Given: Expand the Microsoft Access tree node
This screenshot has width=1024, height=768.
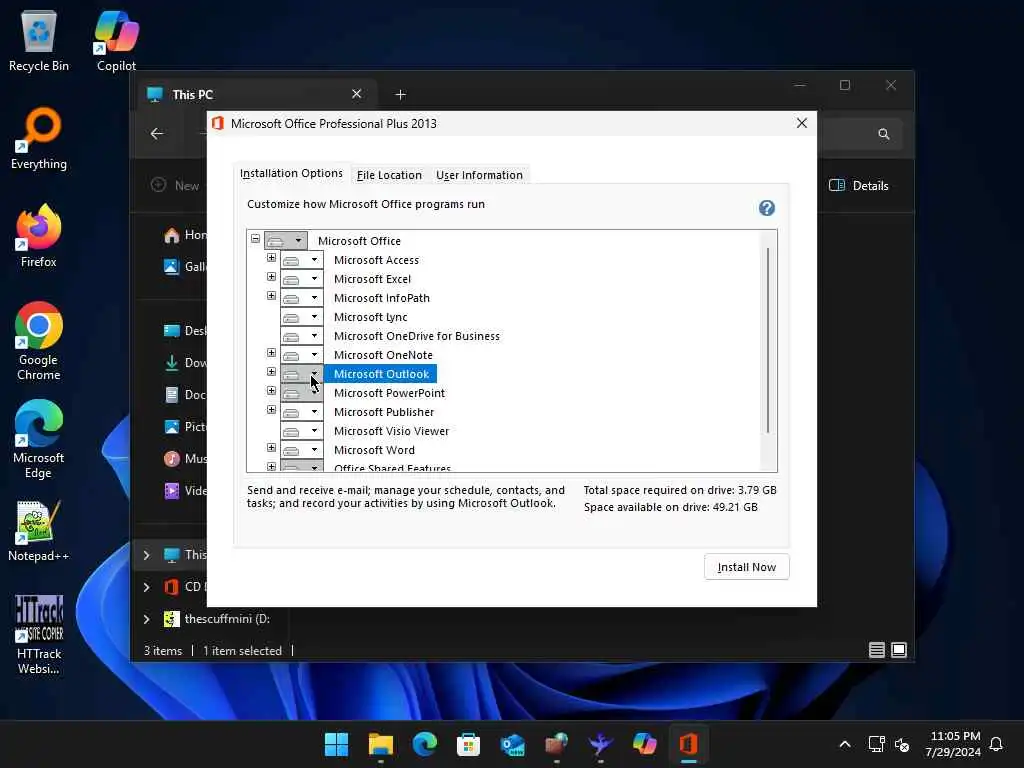Looking at the screenshot, I should tap(272, 258).
